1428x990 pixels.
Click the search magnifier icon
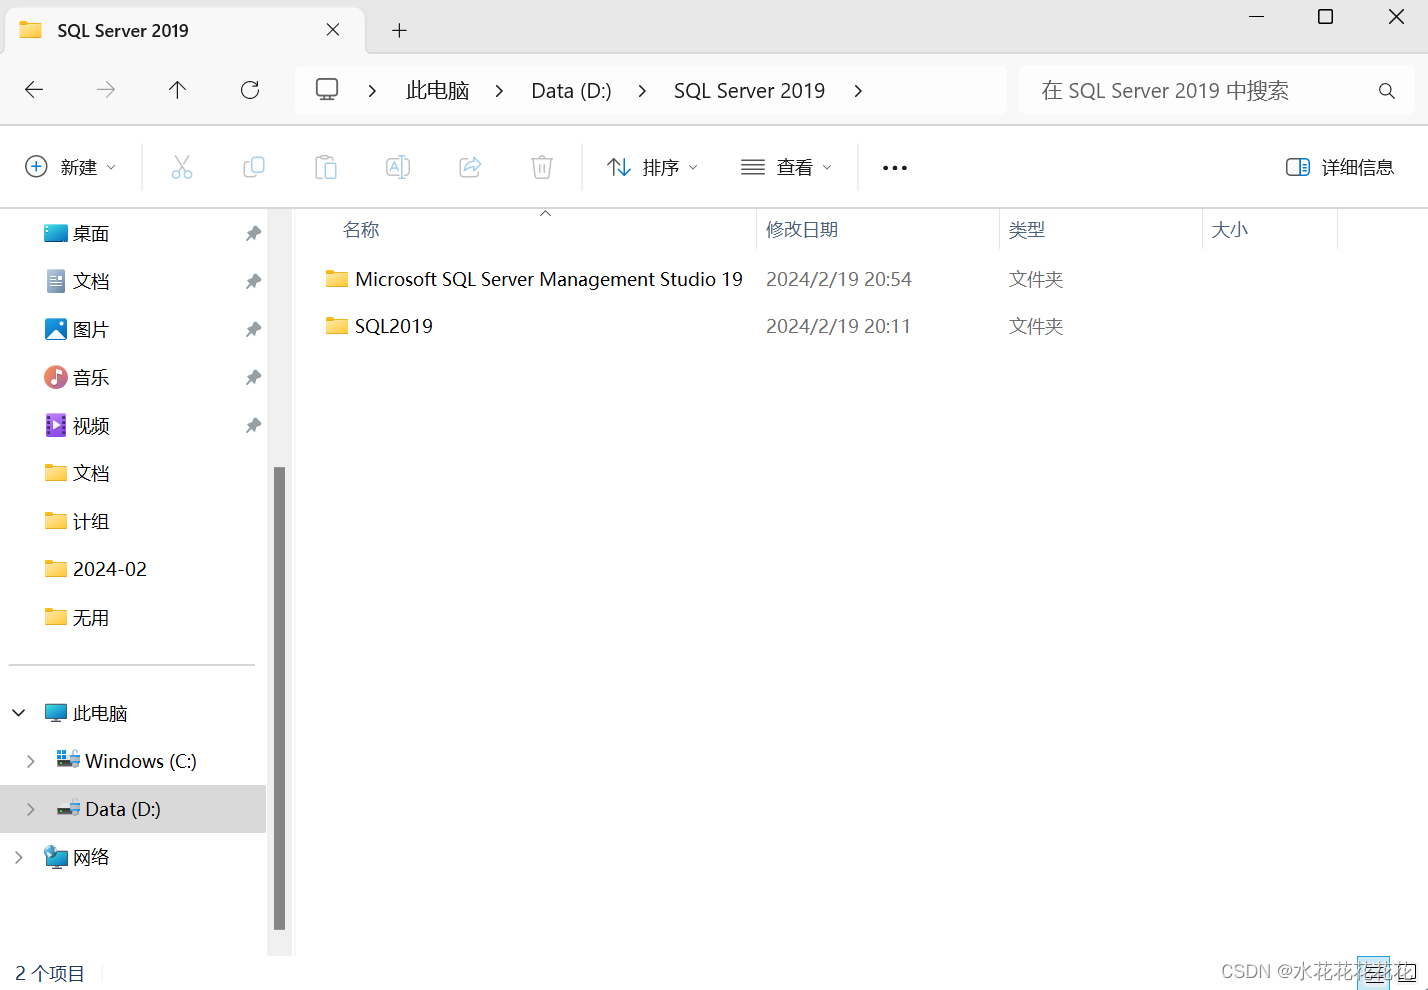1387,91
